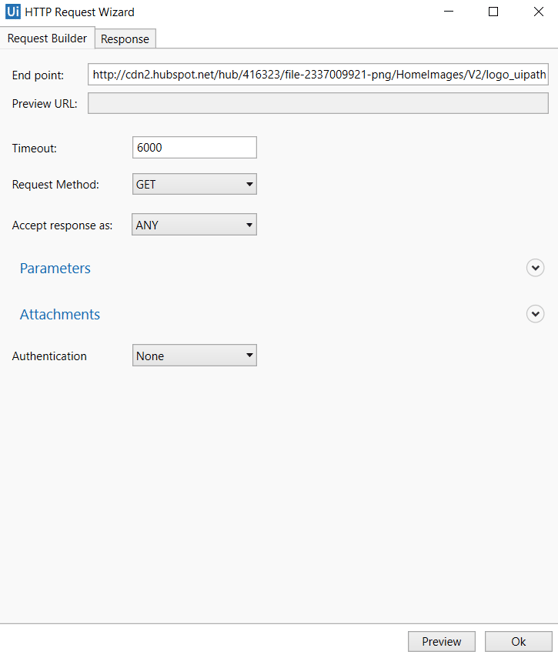
Task: Click the Preview URL field
Action: pos(318,103)
